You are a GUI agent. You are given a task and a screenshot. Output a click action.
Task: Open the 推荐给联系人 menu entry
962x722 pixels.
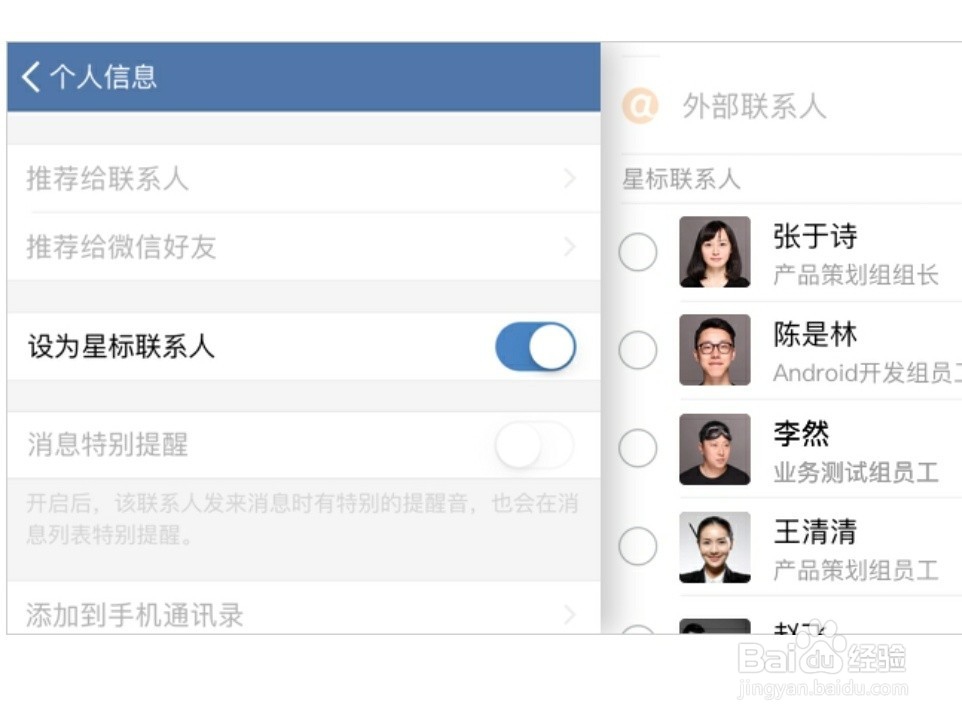click(x=107, y=179)
